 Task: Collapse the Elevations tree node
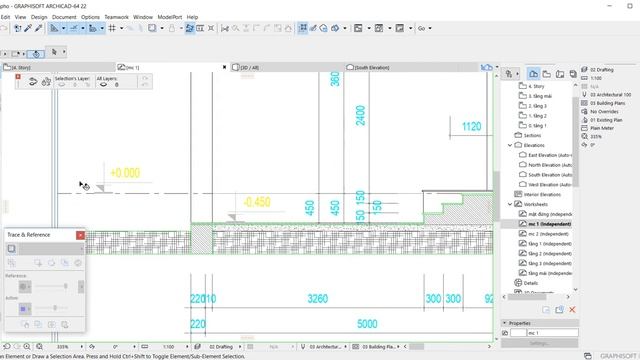click(x=510, y=145)
